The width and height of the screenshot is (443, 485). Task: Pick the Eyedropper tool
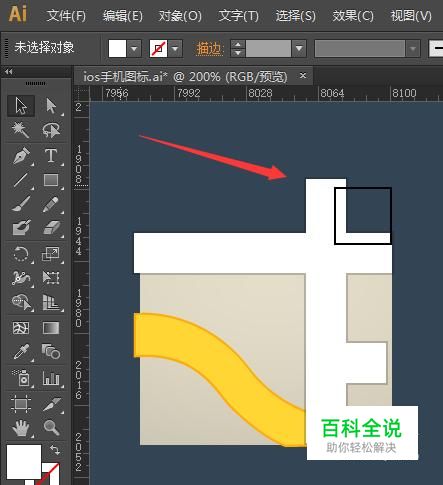(21, 352)
